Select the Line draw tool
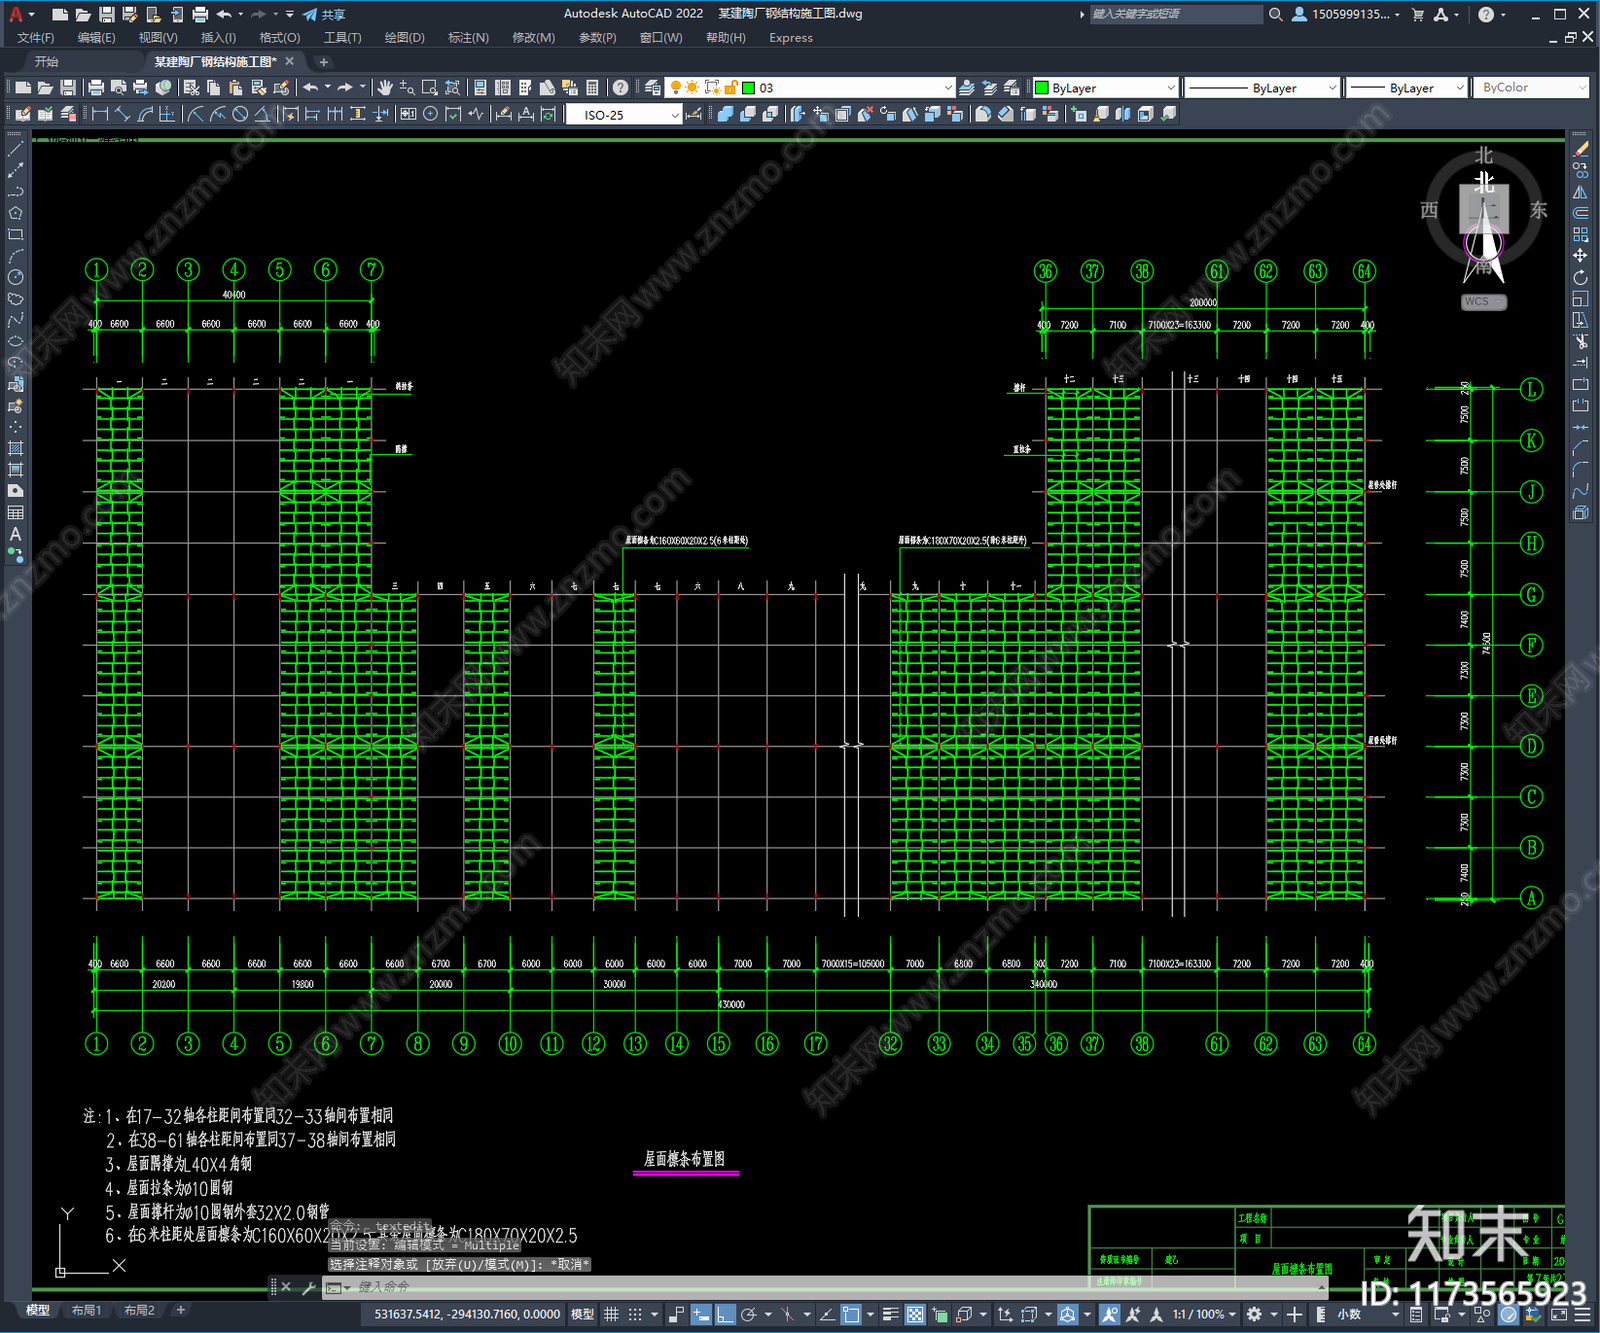 coord(15,149)
